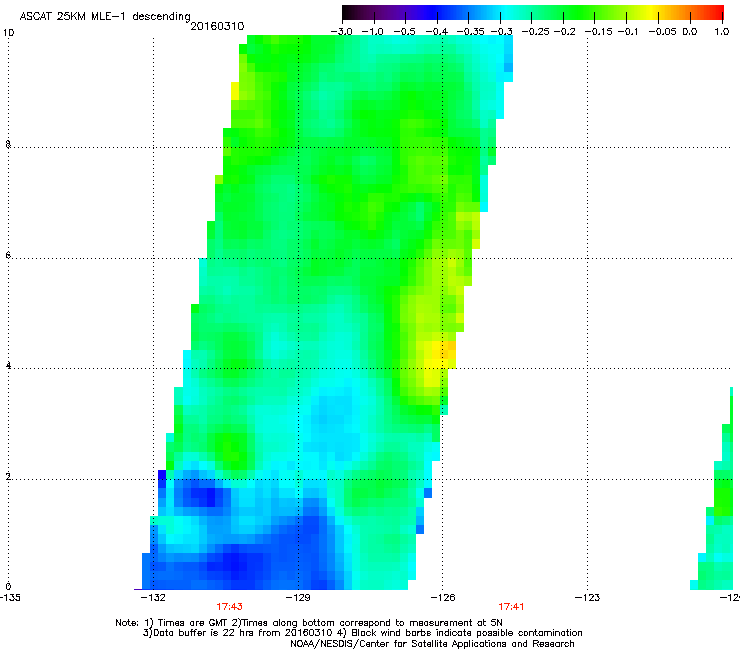Click the color bar label -0.1

point(628,32)
